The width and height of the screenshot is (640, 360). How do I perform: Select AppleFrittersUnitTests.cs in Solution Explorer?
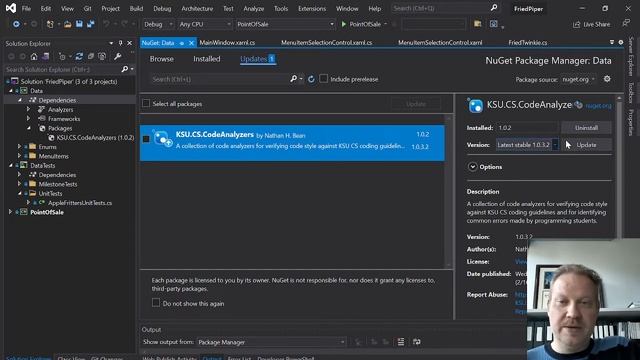(80, 203)
